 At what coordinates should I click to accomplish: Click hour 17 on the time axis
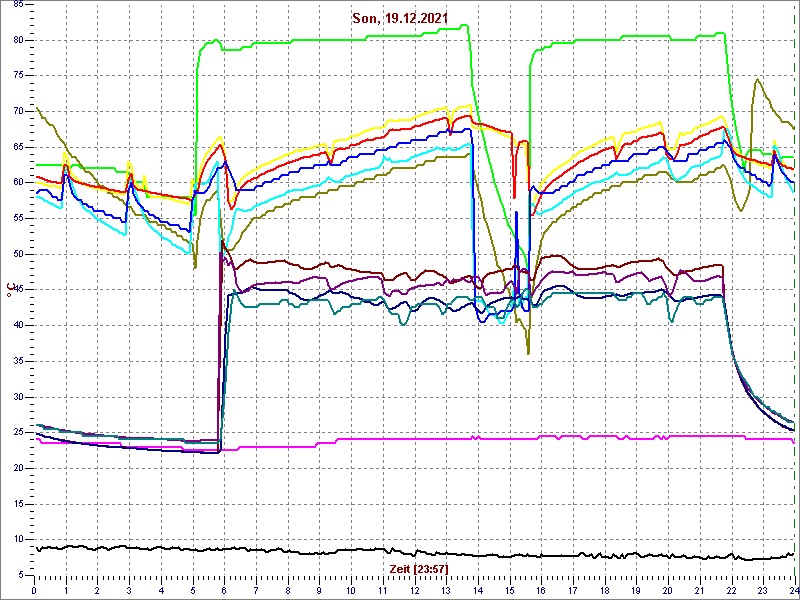572,589
